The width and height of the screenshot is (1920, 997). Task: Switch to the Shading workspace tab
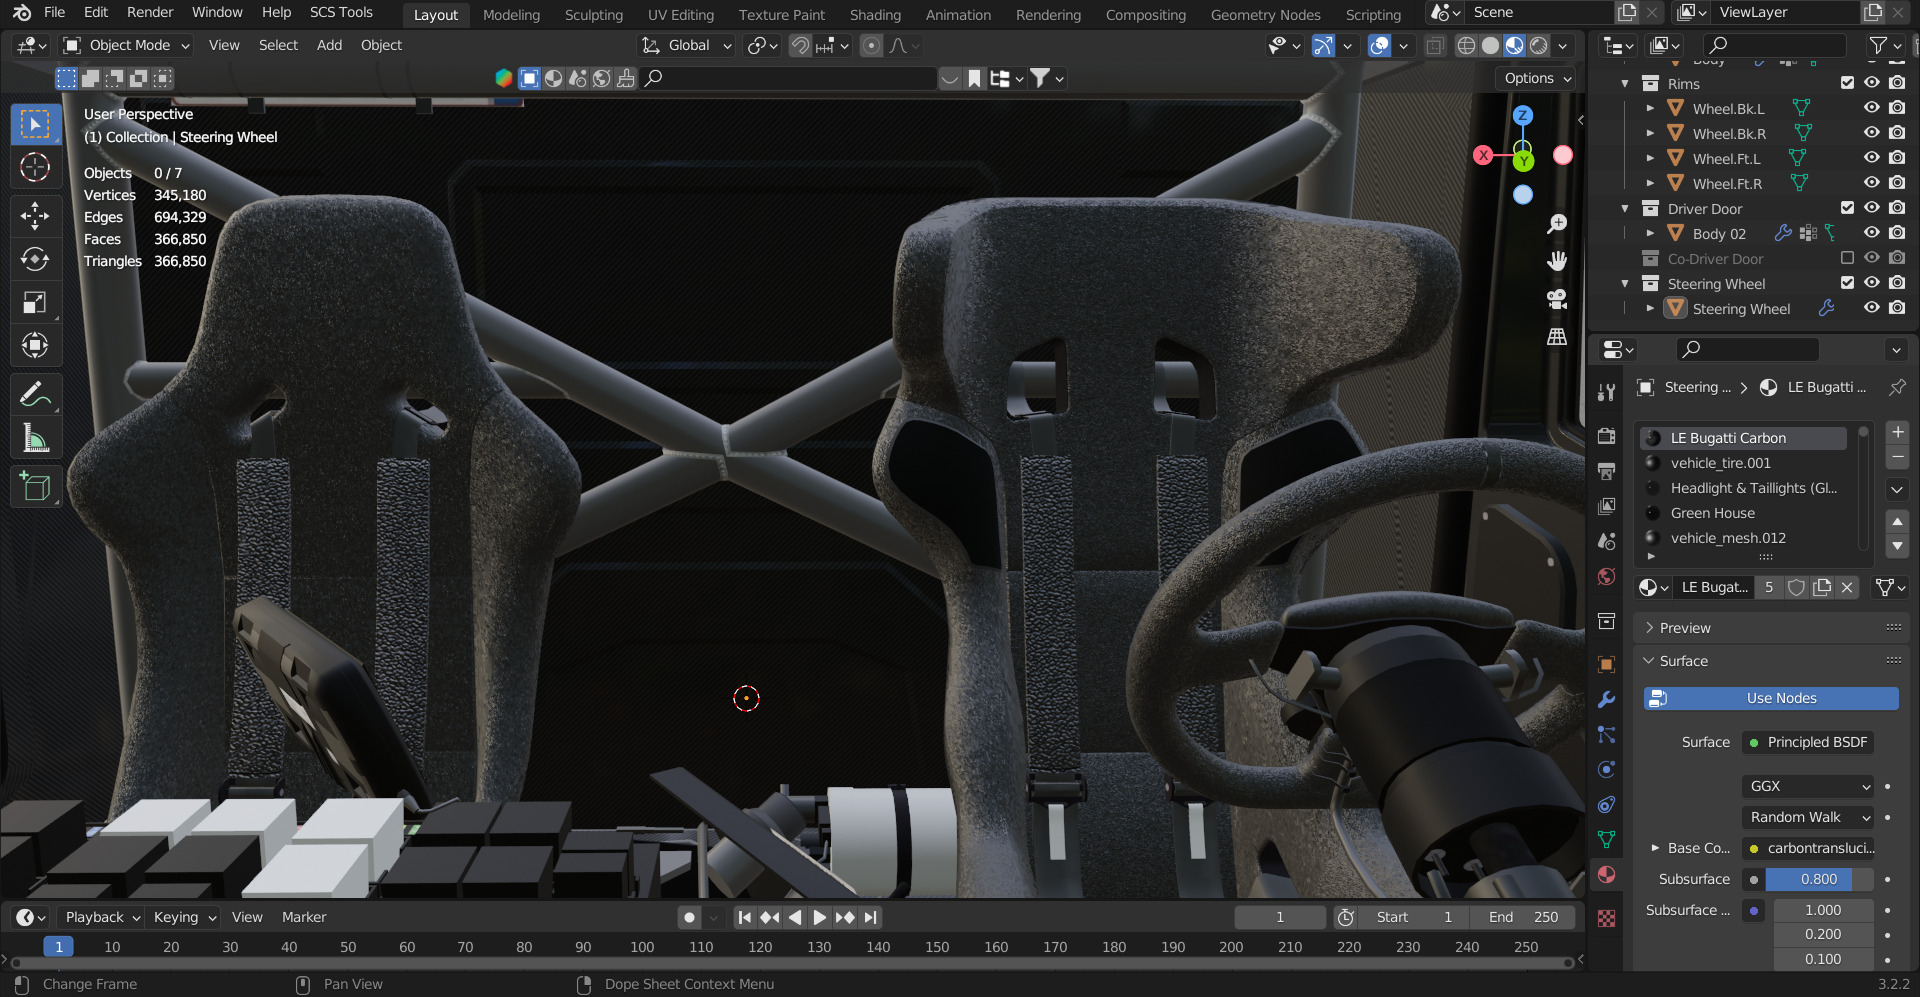coord(875,15)
